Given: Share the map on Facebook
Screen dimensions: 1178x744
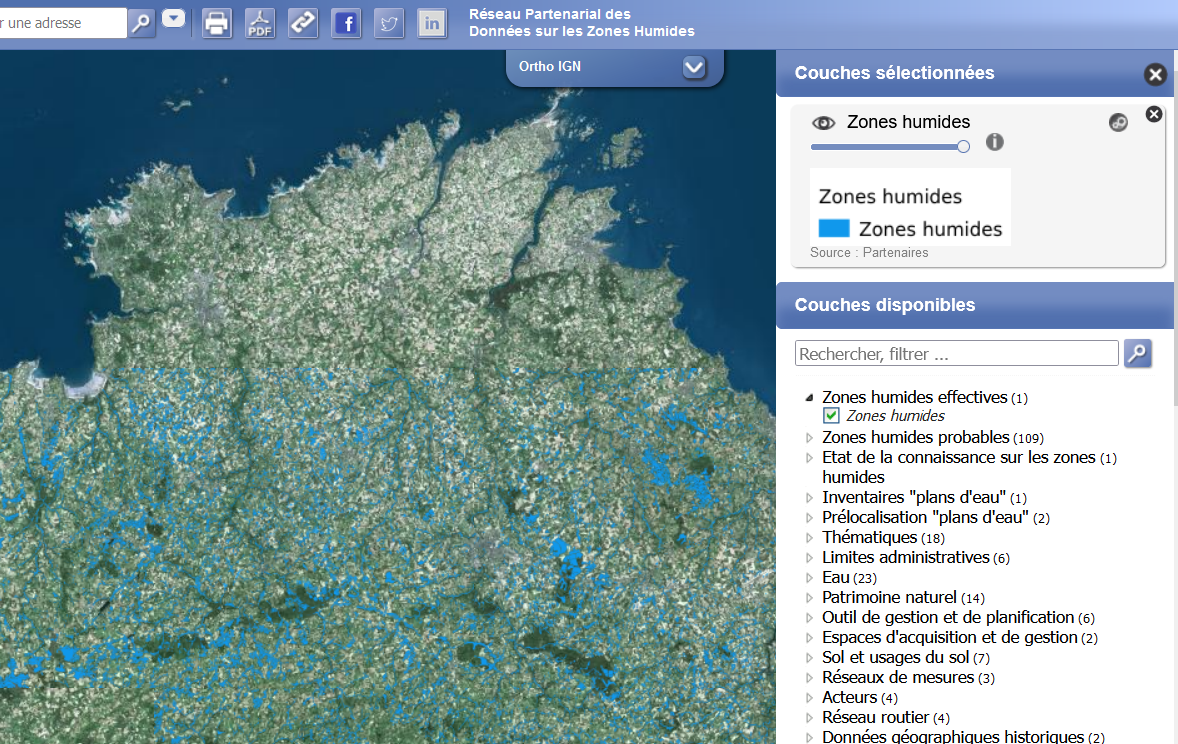Looking at the screenshot, I should [x=346, y=22].
